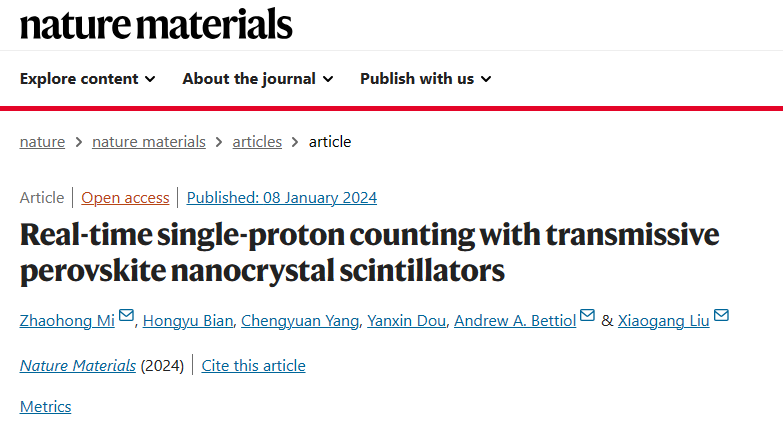This screenshot has width=783, height=438.
Task: Open the nature materials breadcrumb link
Action: 149,142
